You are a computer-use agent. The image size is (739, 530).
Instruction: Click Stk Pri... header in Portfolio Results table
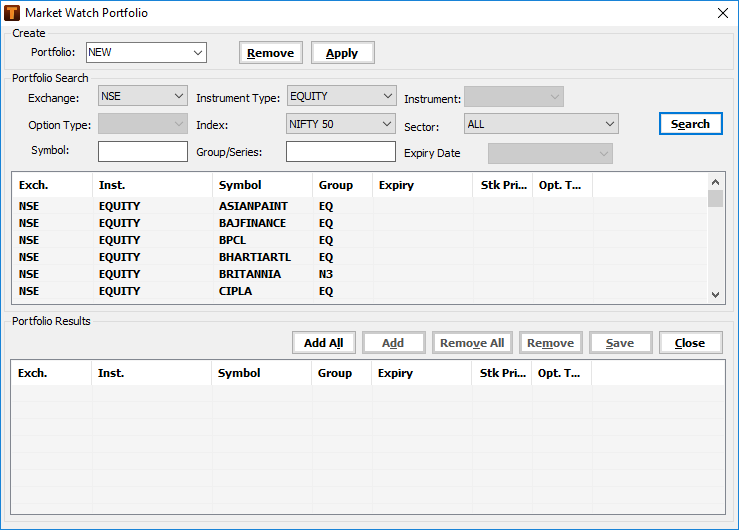pos(502,373)
